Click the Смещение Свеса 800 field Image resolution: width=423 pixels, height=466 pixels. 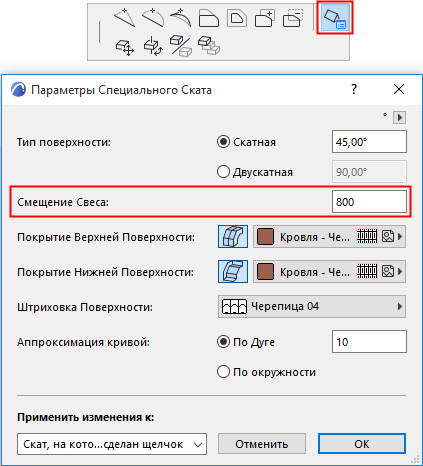point(369,202)
